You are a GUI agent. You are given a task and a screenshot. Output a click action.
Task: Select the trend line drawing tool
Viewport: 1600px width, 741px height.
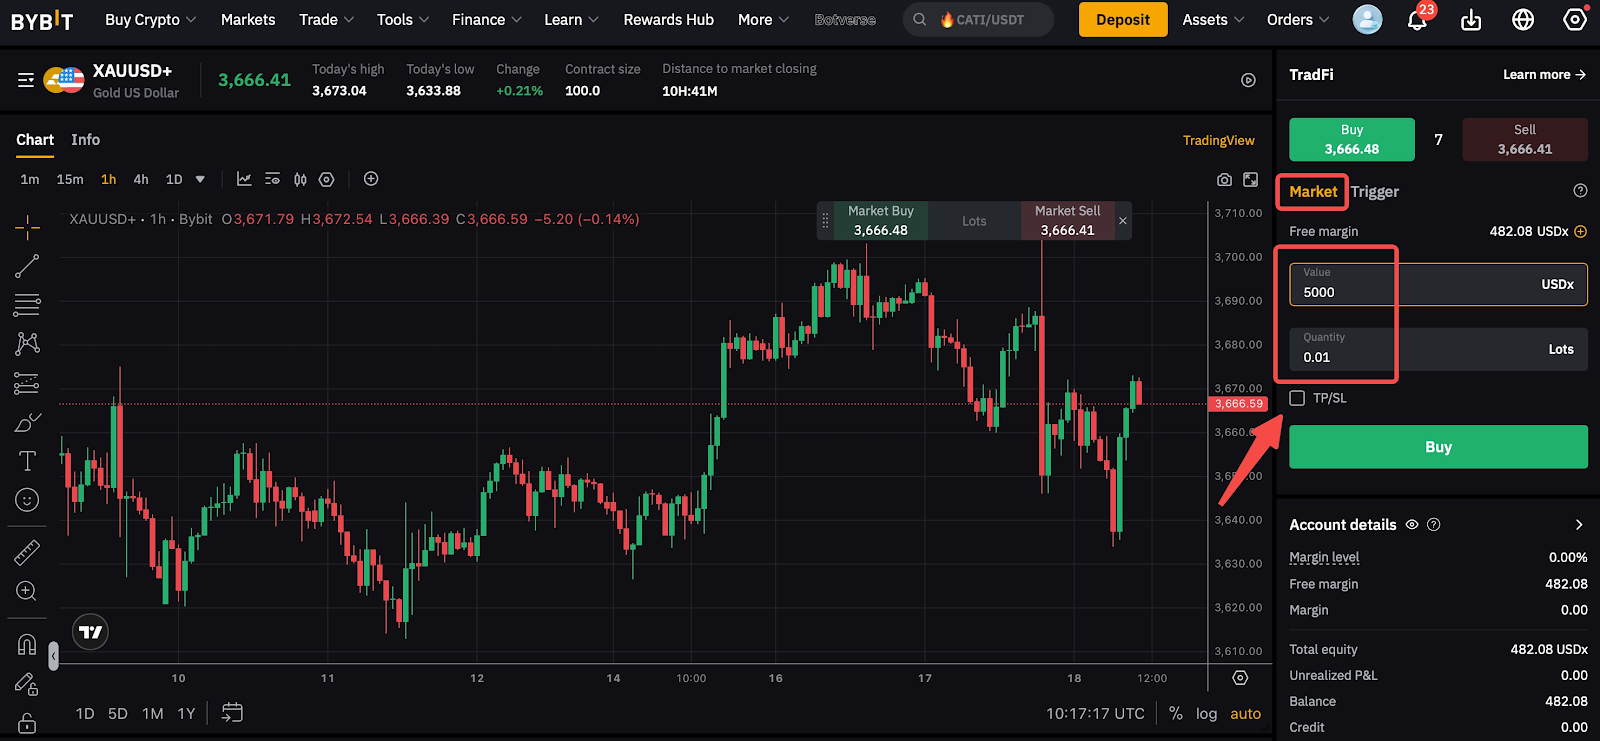(x=27, y=266)
